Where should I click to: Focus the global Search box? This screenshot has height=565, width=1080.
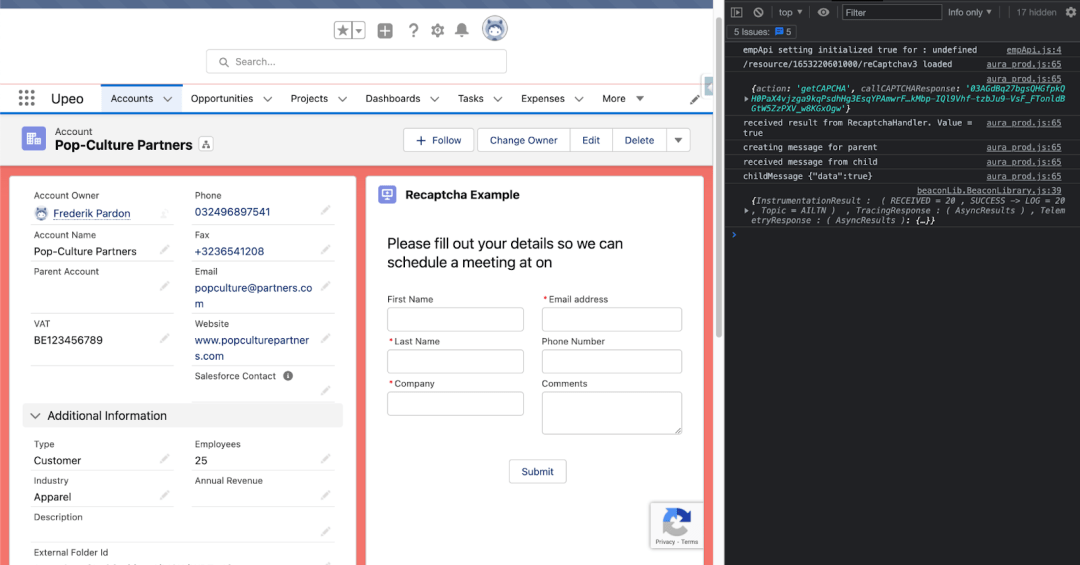click(x=356, y=61)
